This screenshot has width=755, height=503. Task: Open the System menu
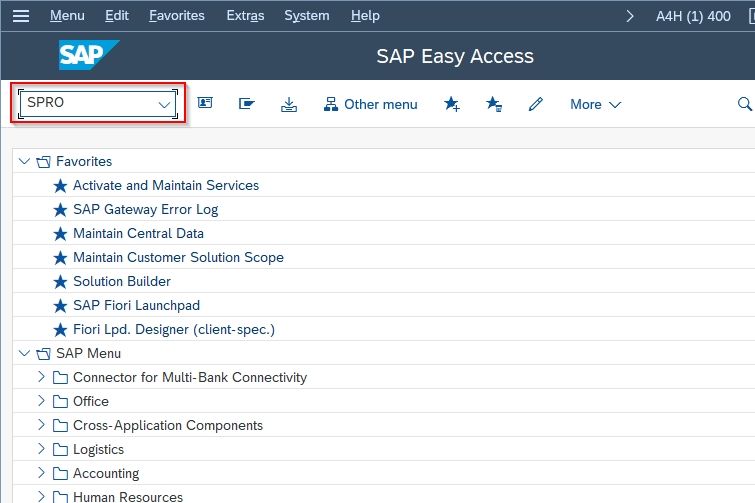coord(307,15)
